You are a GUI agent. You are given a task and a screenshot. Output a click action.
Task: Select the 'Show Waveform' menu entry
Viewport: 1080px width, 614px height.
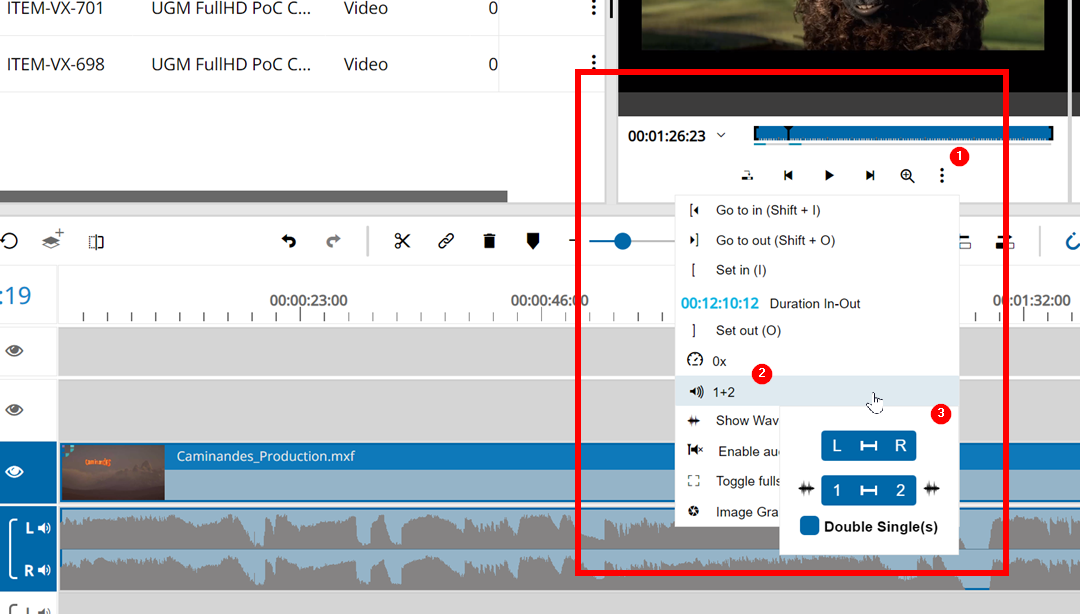point(745,421)
